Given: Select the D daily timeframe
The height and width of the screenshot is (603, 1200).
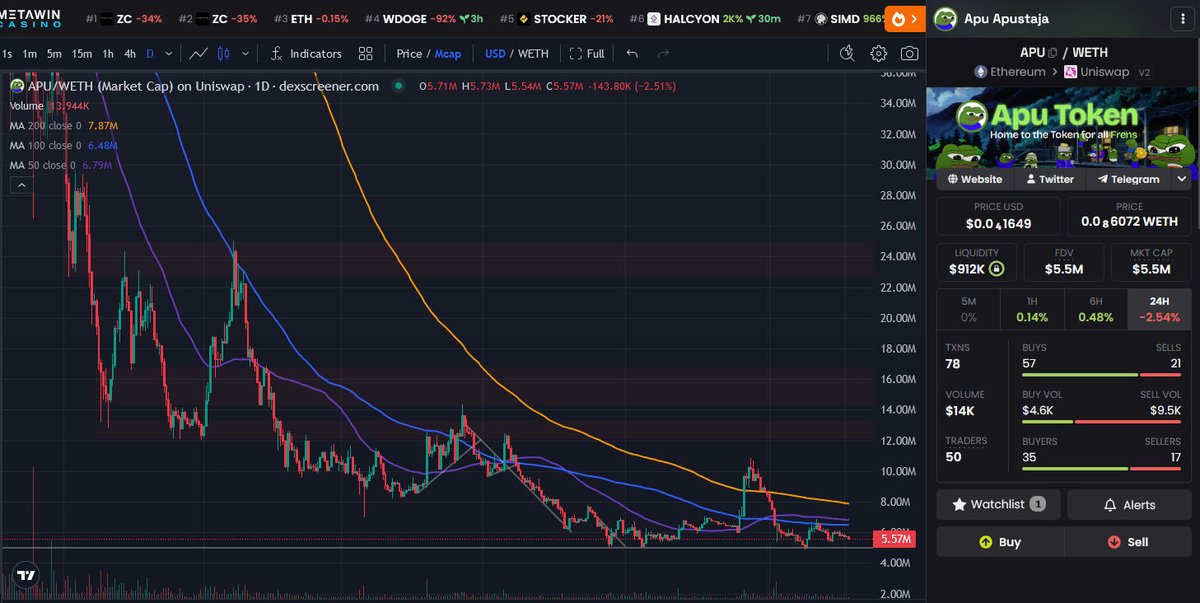Looking at the screenshot, I should [x=150, y=53].
